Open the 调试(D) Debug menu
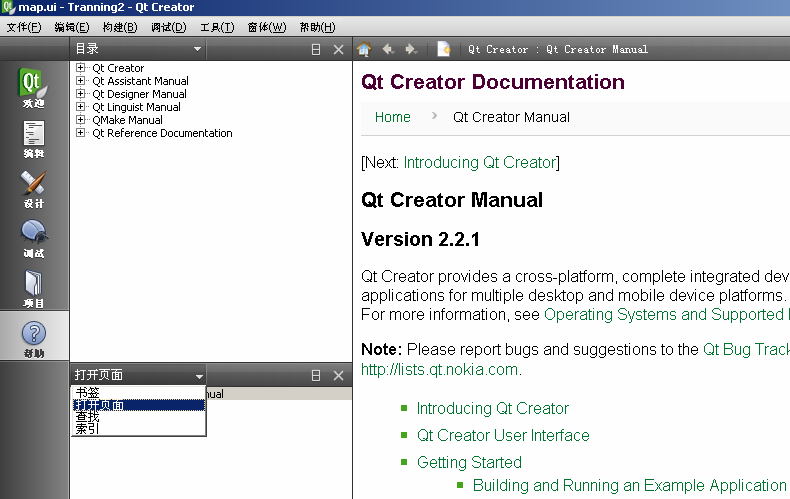The height and width of the screenshot is (499, 790). (169, 27)
